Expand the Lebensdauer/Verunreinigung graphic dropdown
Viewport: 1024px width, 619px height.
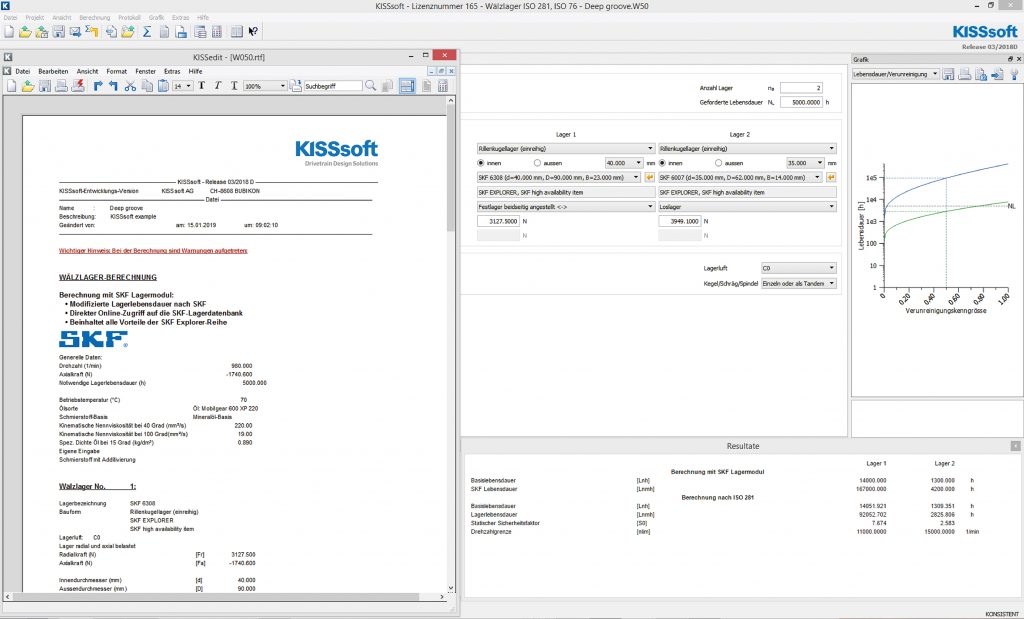(x=934, y=74)
